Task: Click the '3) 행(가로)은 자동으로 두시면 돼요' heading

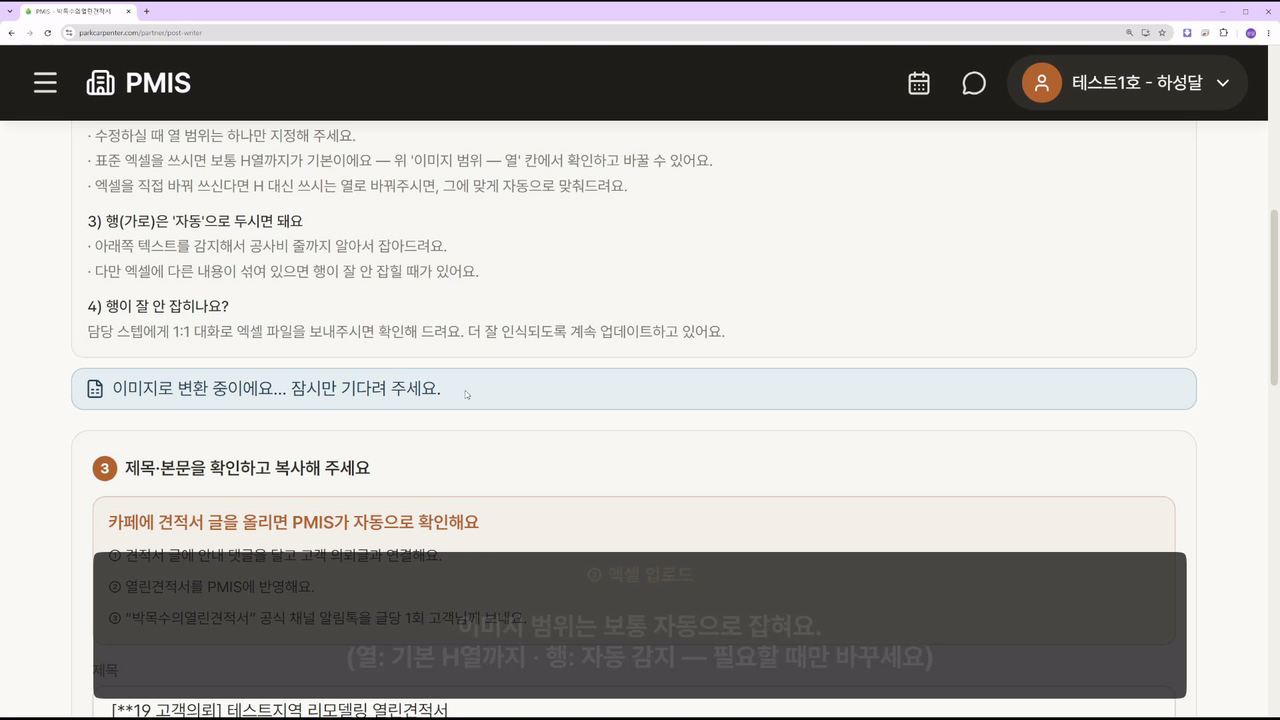Action: coord(195,221)
